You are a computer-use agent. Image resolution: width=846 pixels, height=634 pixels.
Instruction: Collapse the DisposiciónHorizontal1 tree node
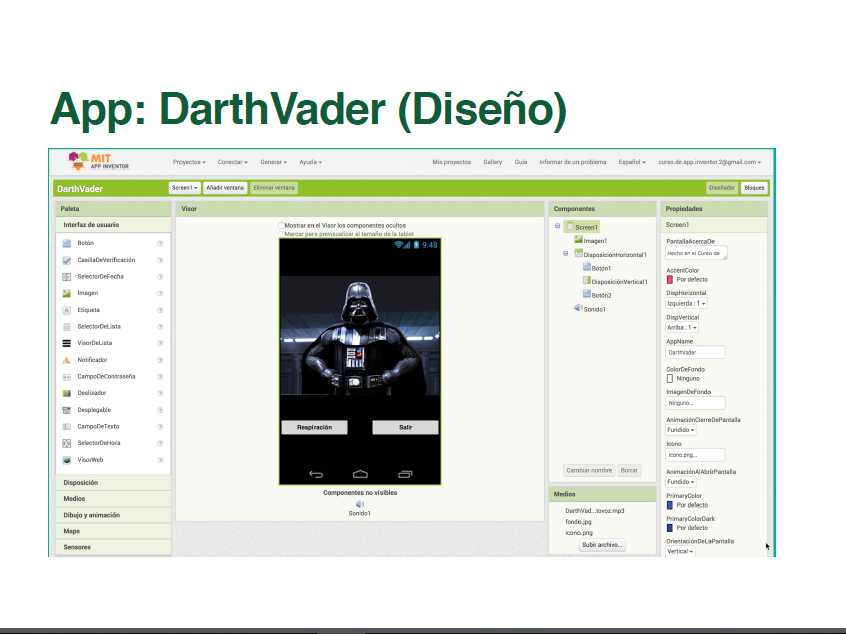click(x=567, y=254)
